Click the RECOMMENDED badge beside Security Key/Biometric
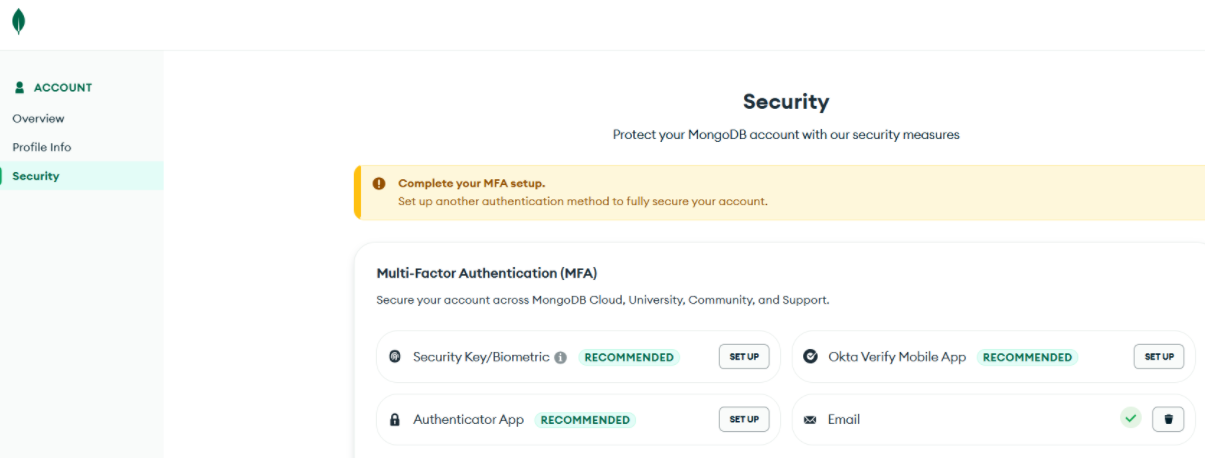1205x458 pixels. pos(629,357)
